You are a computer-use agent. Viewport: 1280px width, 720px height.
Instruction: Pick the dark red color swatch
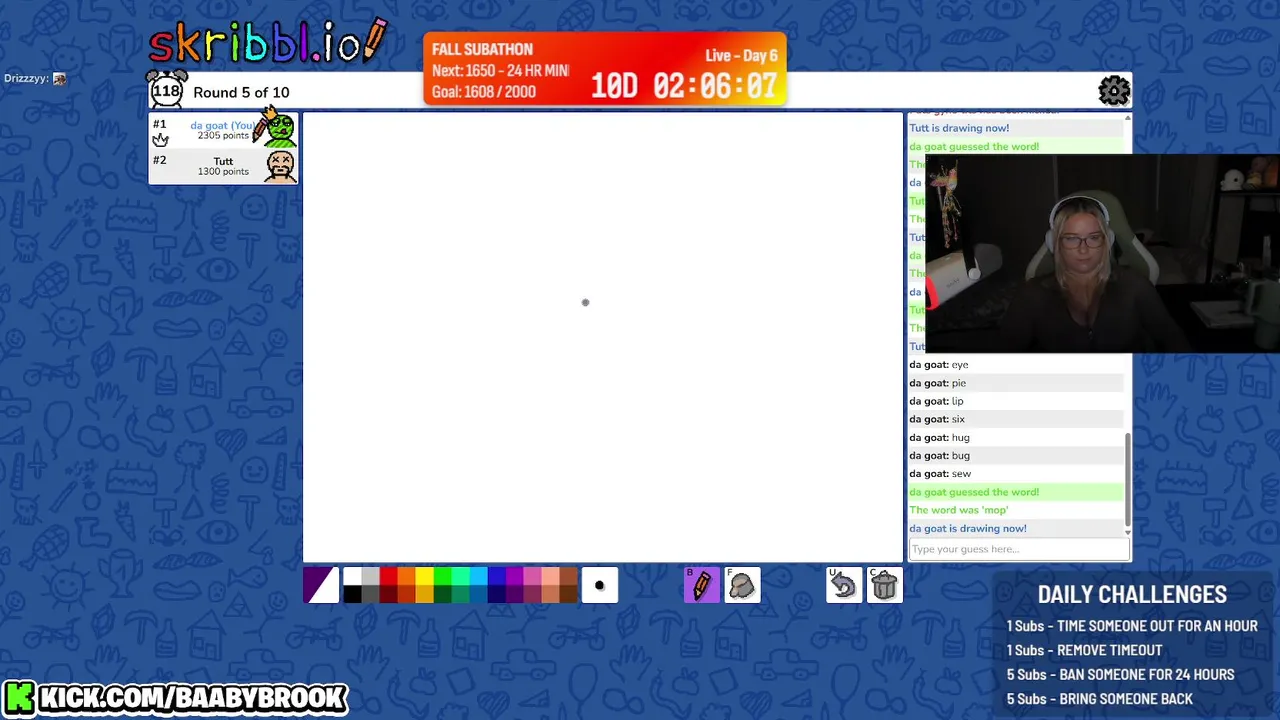click(x=388, y=594)
